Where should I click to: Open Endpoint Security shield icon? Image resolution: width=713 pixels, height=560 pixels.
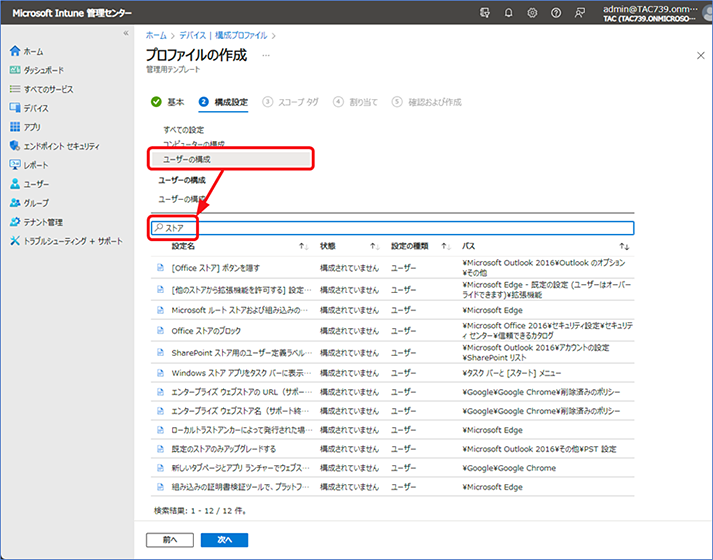point(15,146)
